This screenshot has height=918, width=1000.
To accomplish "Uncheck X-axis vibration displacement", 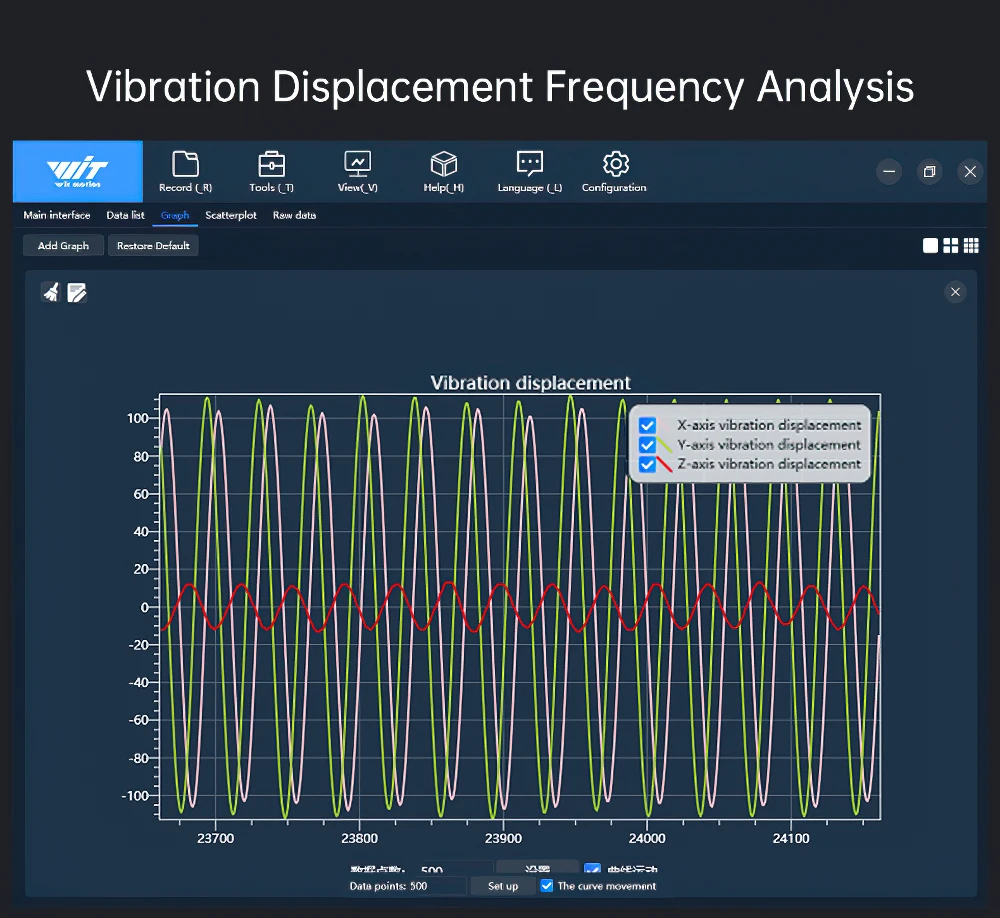I will click(647, 425).
